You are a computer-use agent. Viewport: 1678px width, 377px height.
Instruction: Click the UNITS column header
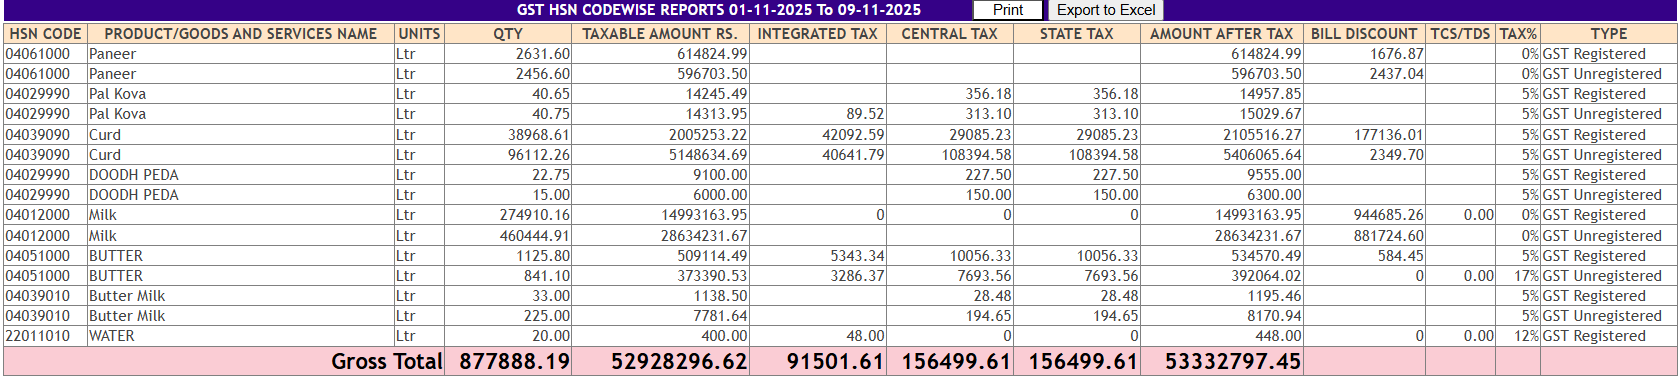coord(419,34)
